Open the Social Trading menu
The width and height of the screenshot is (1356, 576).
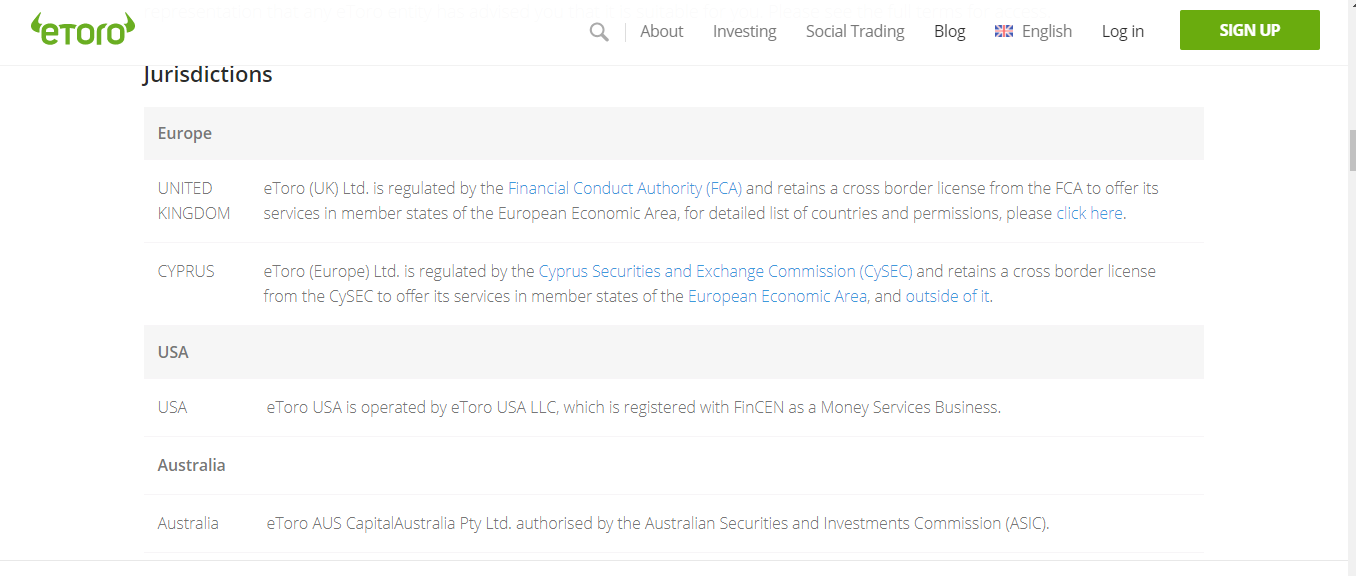tap(855, 31)
